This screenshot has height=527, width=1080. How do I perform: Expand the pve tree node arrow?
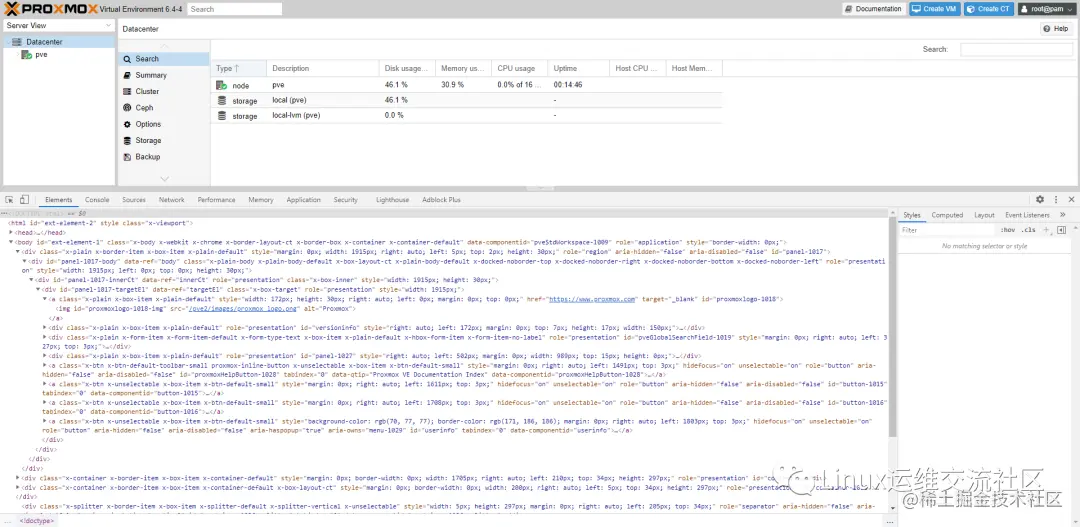17,54
